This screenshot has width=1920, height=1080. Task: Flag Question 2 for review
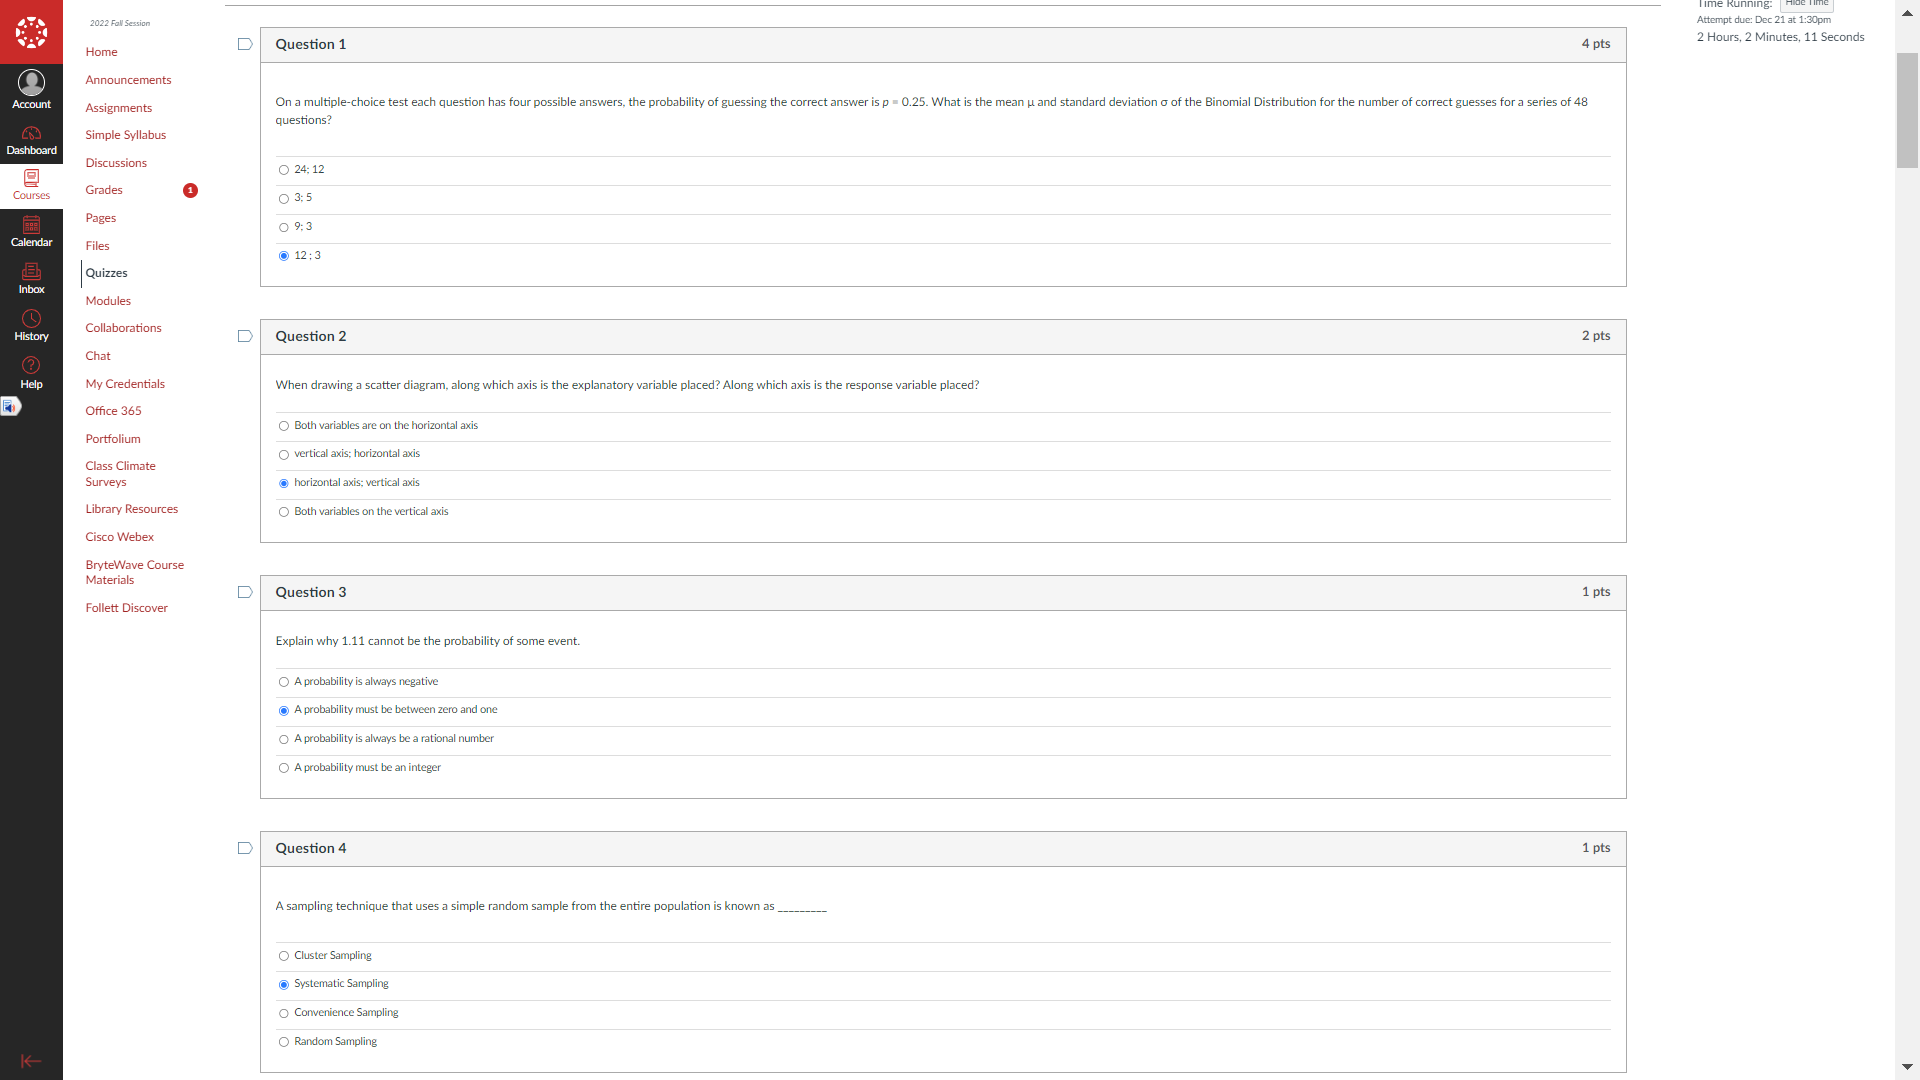[245, 337]
